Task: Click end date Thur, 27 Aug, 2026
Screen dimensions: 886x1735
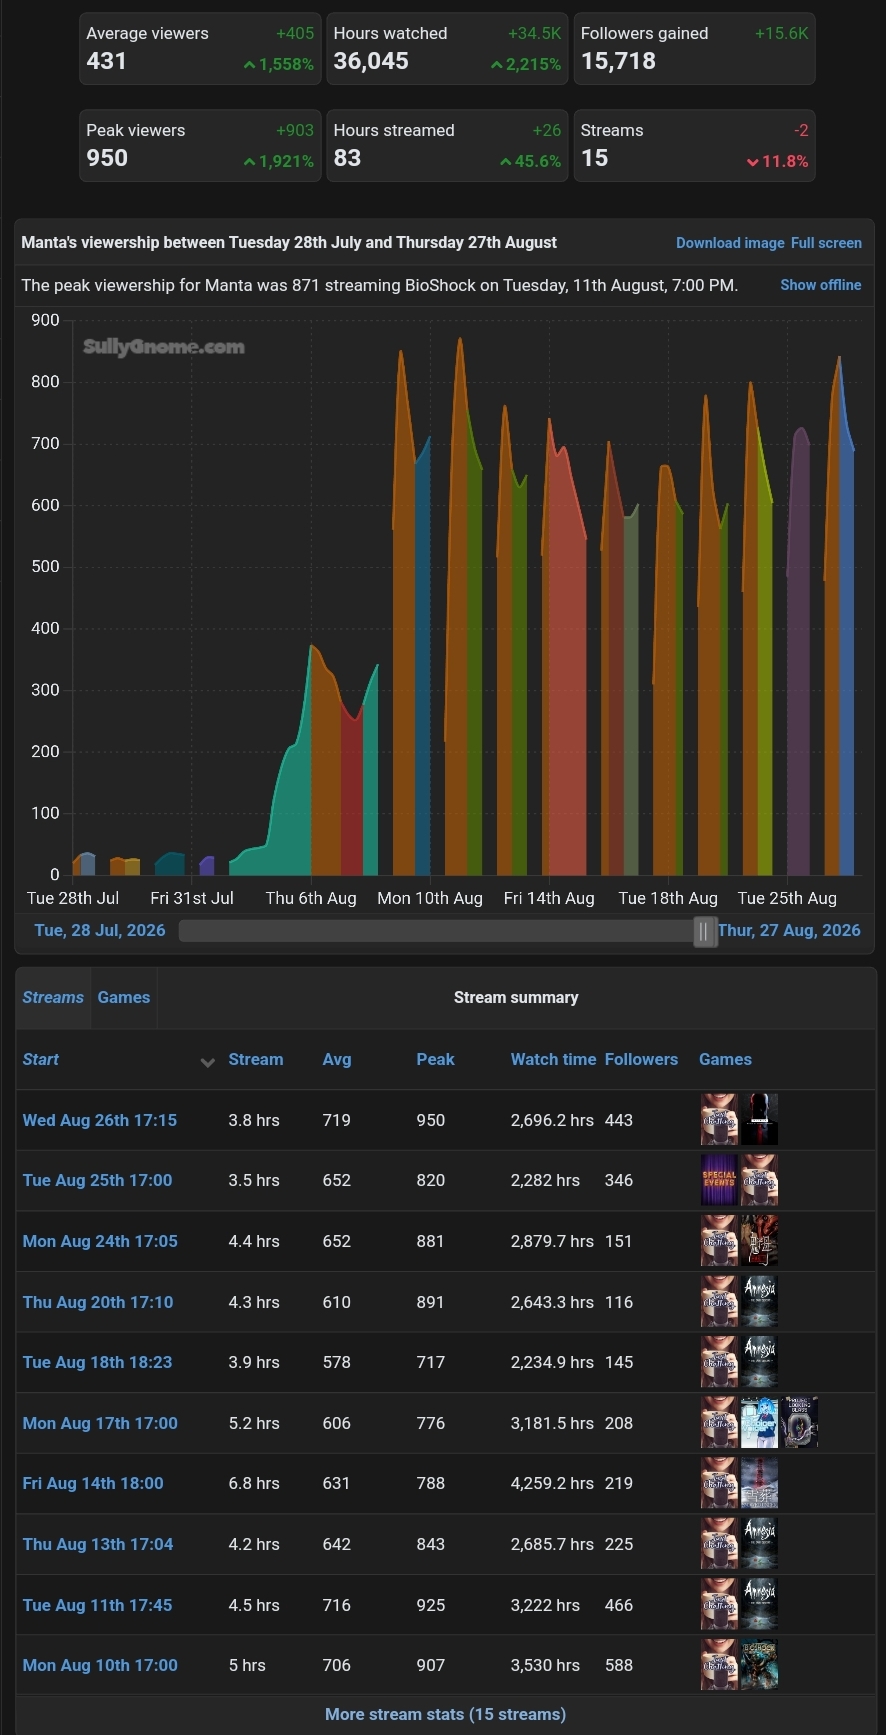Action: tap(789, 930)
